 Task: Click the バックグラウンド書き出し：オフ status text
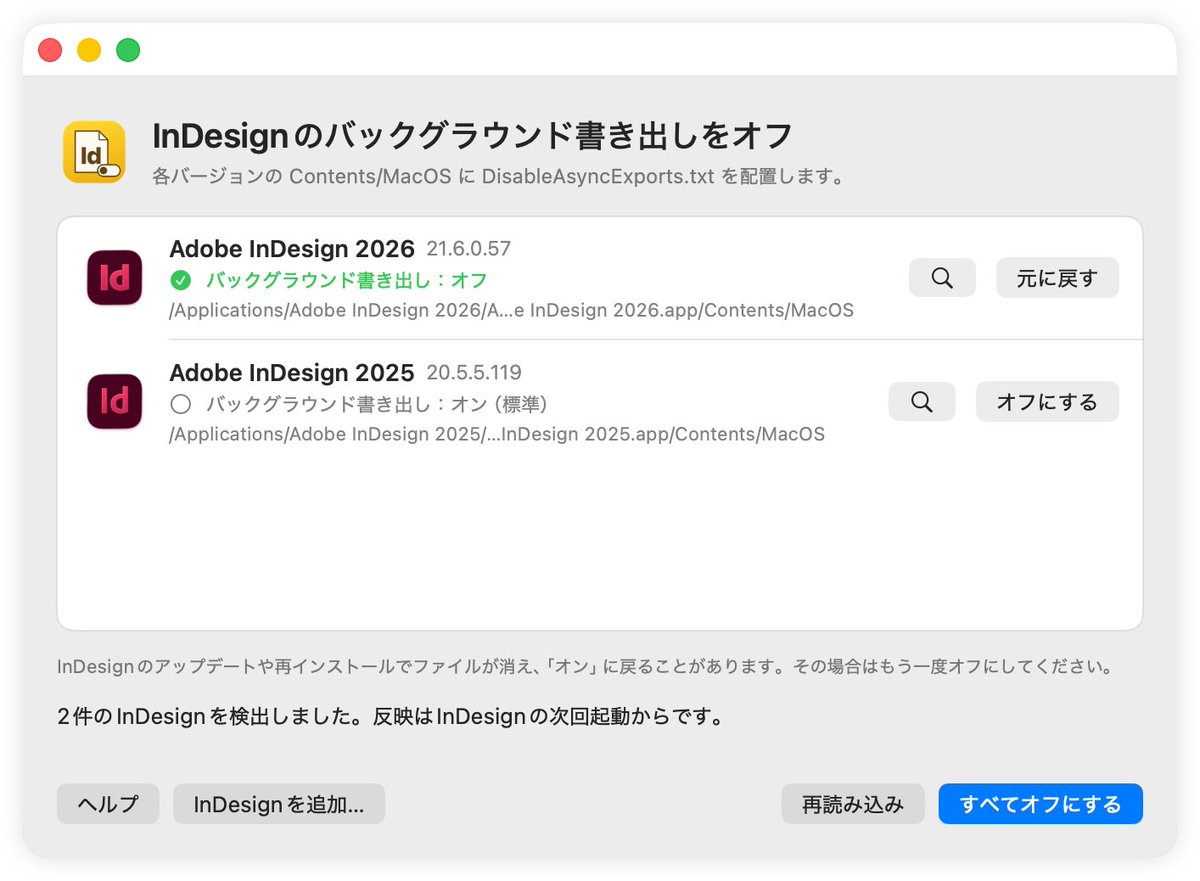[347, 280]
